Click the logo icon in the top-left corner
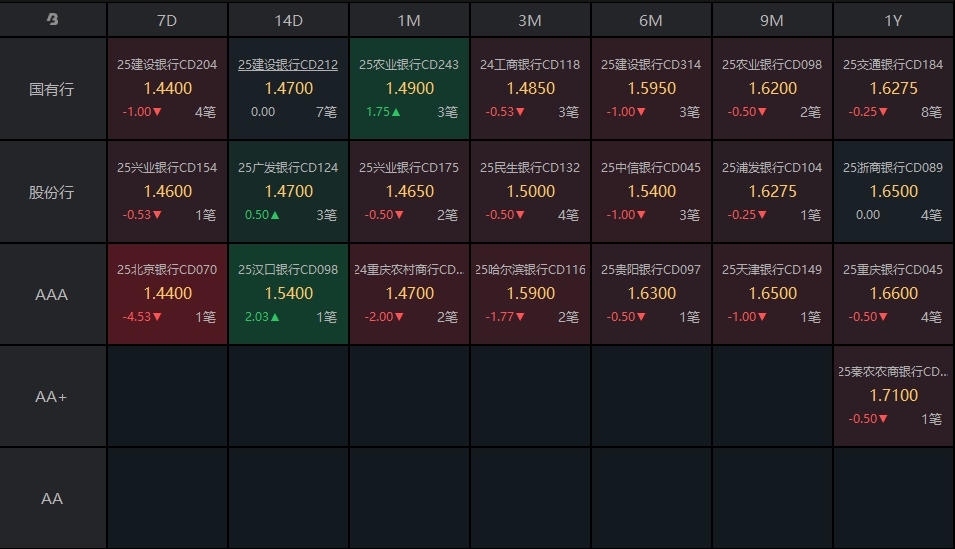 [53, 20]
